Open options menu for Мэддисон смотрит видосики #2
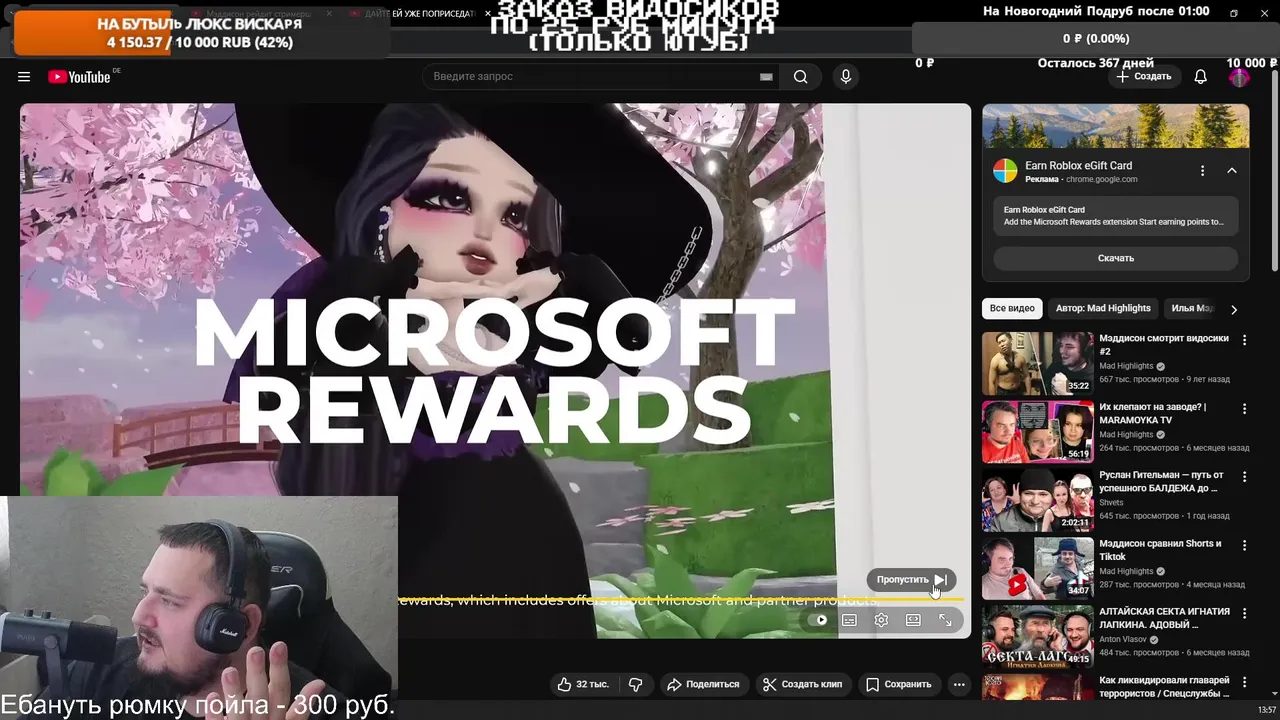Viewport: 1280px width, 720px height. 1245,340
